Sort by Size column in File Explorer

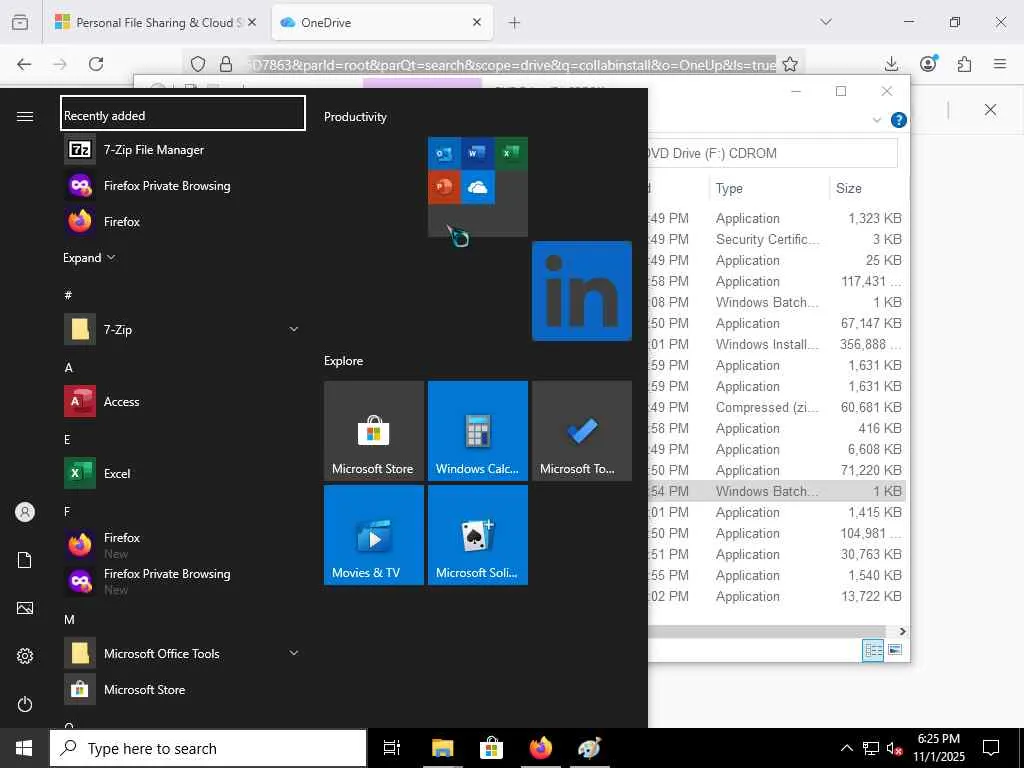(868, 188)
